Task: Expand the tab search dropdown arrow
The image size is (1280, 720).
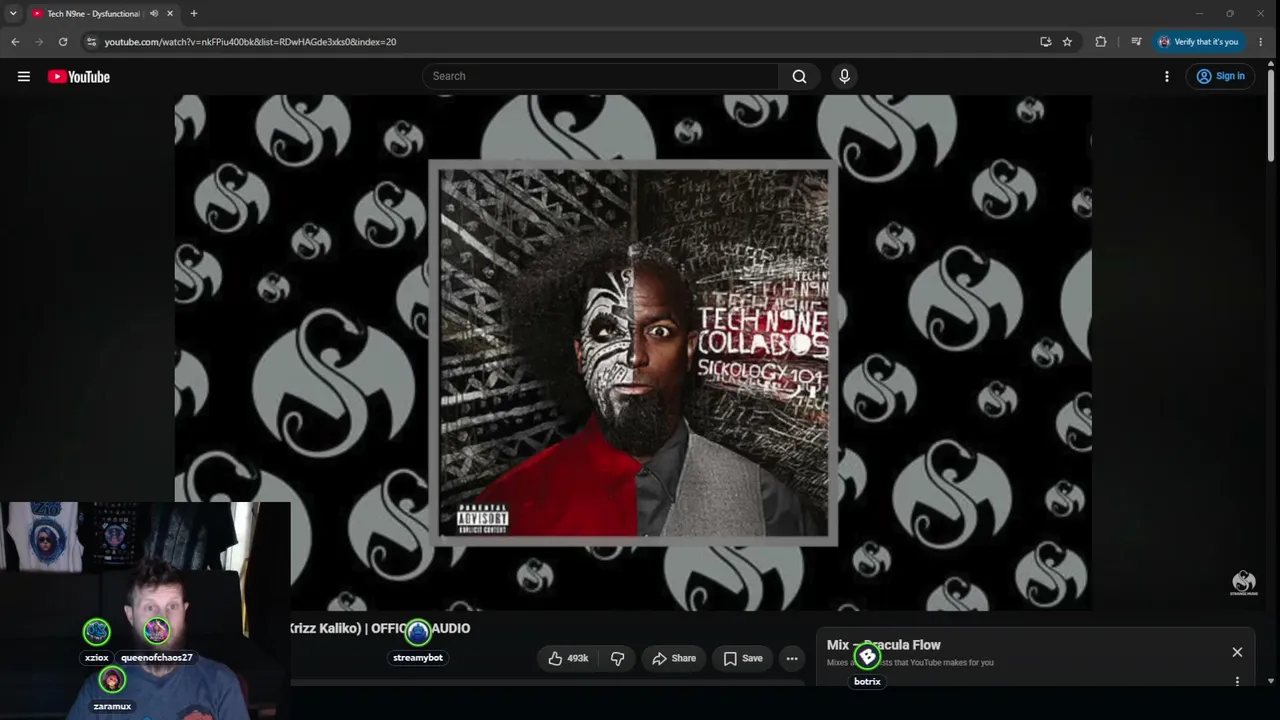Action: tap(13, 13)
